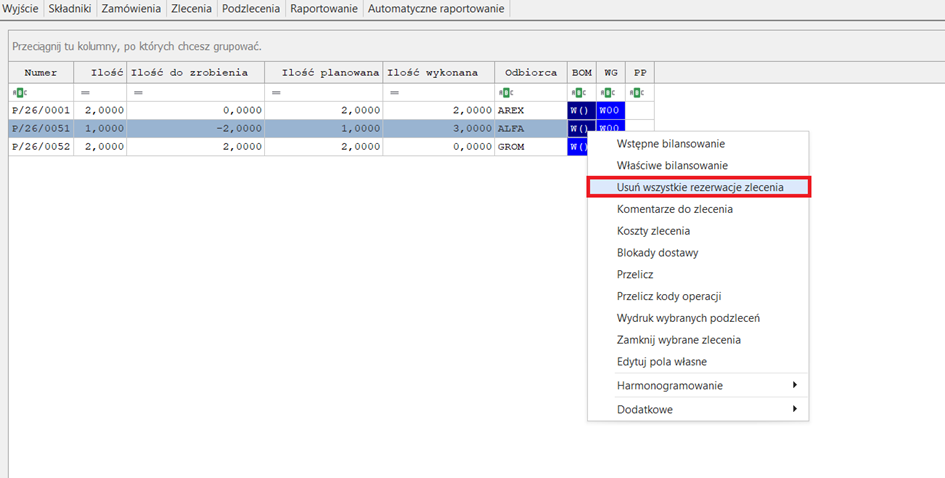Viewport: 945px width, 478px height.
Task: Click the equals filter icon under Ilość planowana
Action: [x=276, y=92]
